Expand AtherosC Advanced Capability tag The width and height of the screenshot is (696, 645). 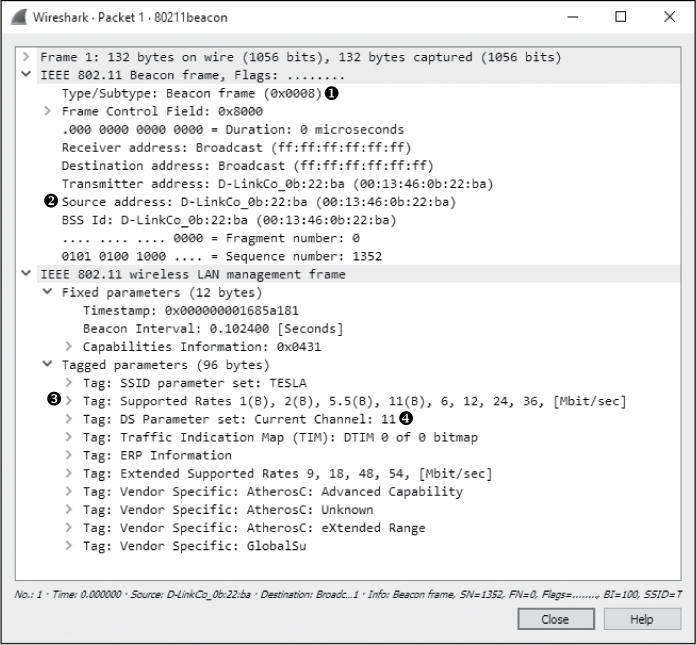click(x=68, y=491)
